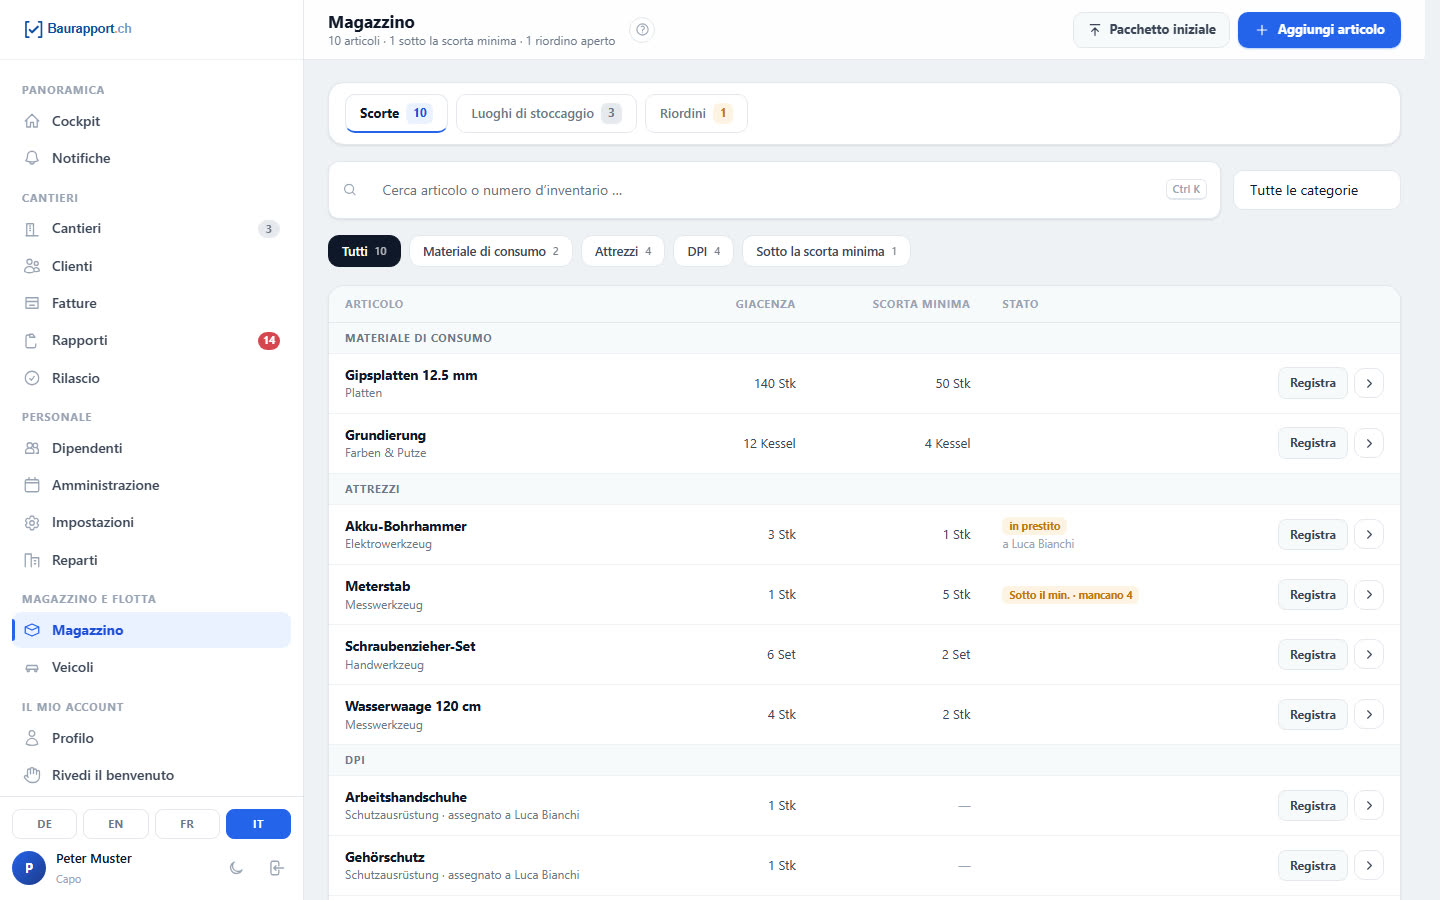
Task: Click Registra for Schraubenzieher-Set
Action: click(x=1312, y=655)
